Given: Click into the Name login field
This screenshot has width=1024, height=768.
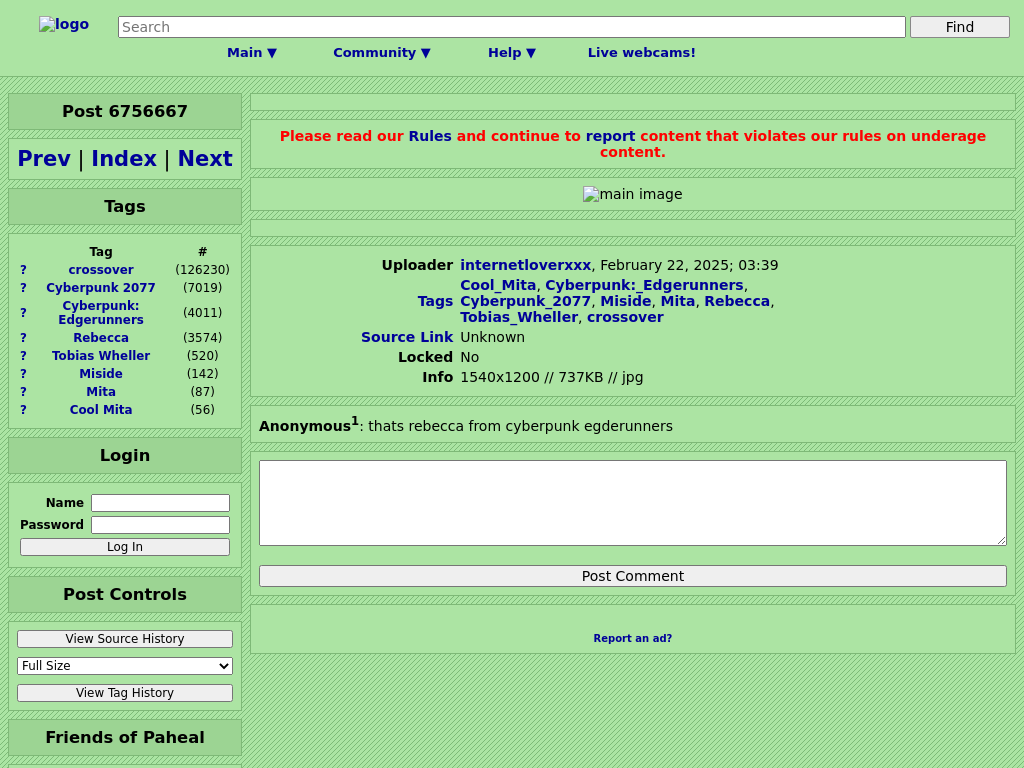Looking at the screenshot, I should [160, 503].
